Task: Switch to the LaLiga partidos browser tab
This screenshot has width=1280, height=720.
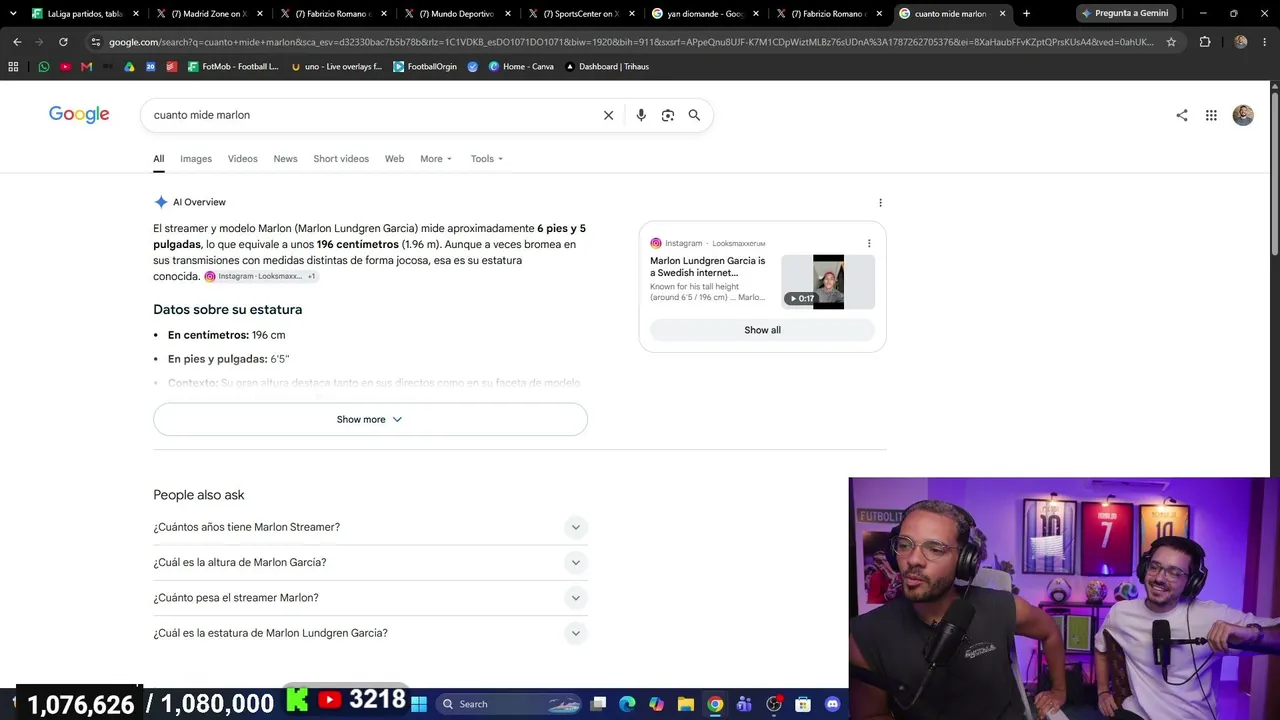Action: click(83, 14)
